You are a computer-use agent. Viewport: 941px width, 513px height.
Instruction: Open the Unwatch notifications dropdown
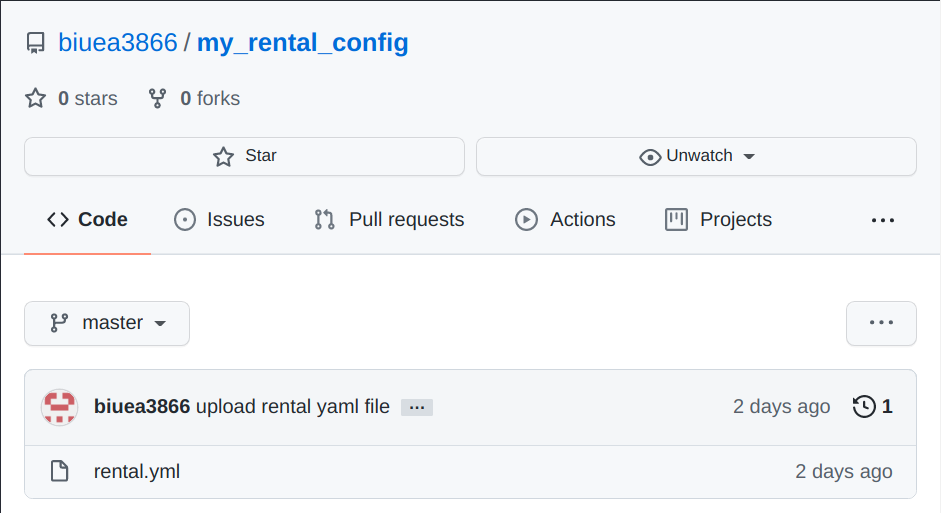[x=696, y=157]
